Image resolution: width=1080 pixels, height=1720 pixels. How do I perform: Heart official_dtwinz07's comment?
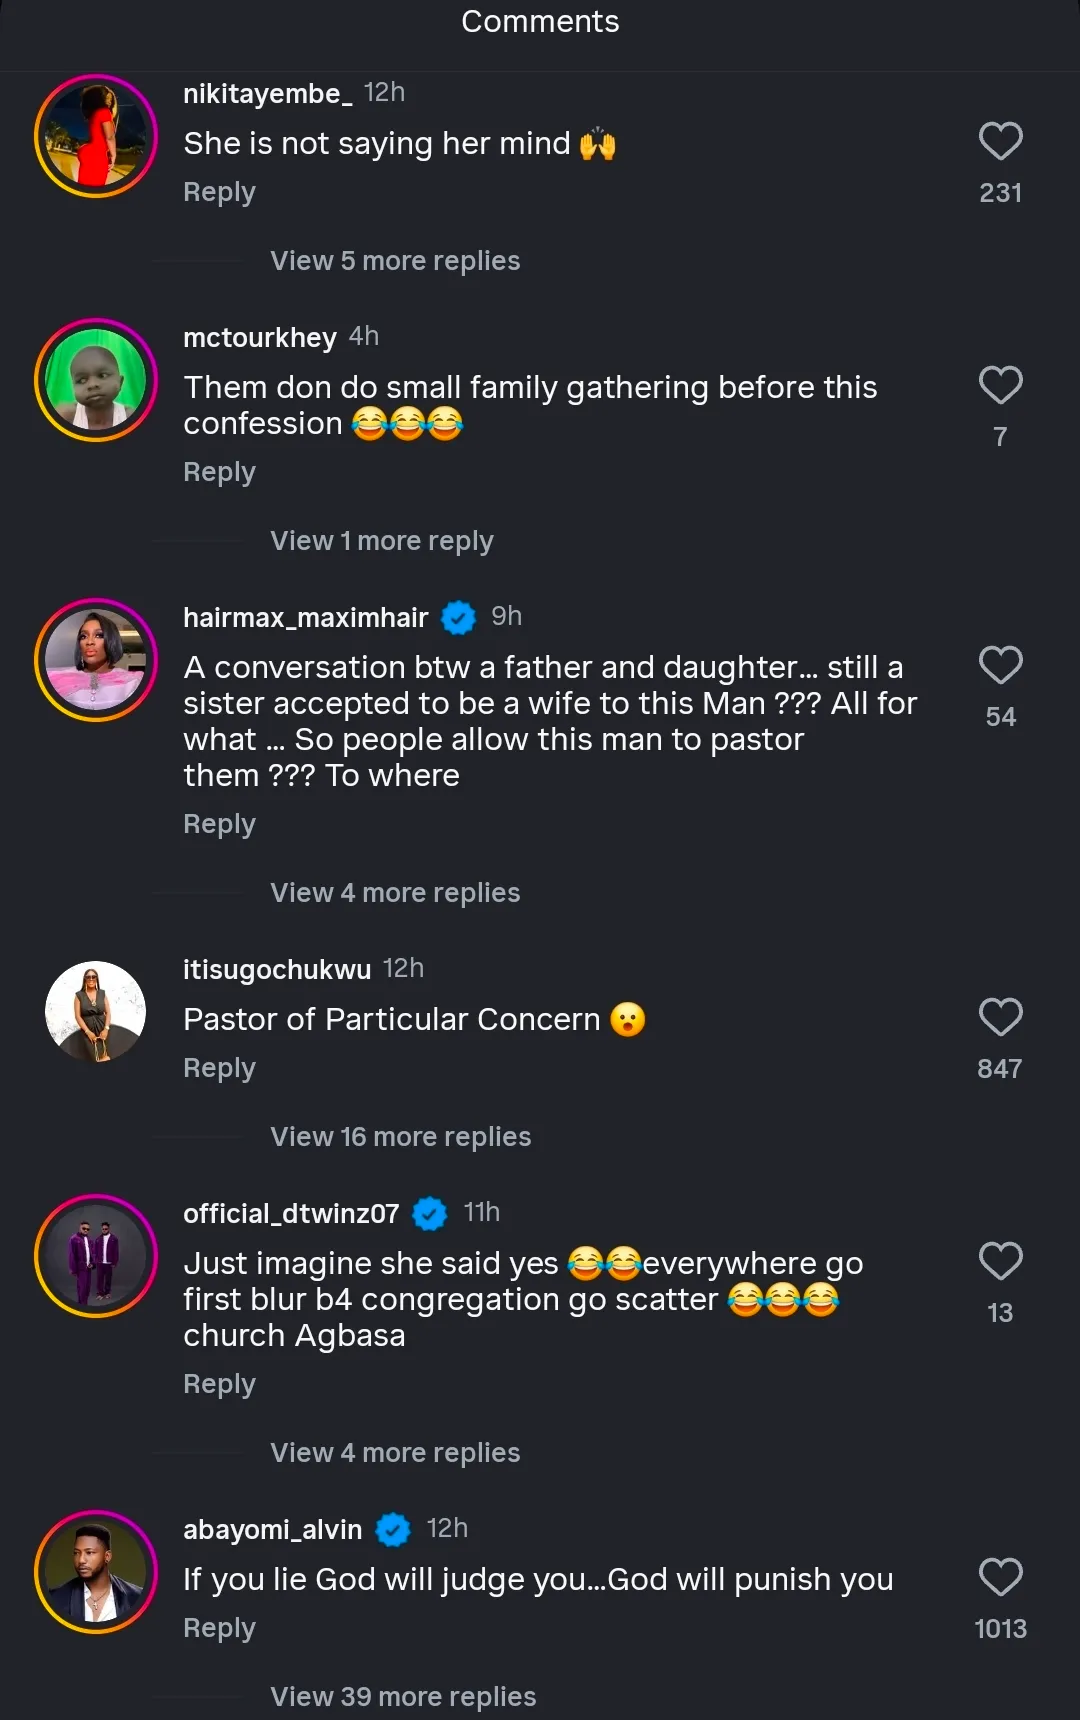point(1000,1261)
